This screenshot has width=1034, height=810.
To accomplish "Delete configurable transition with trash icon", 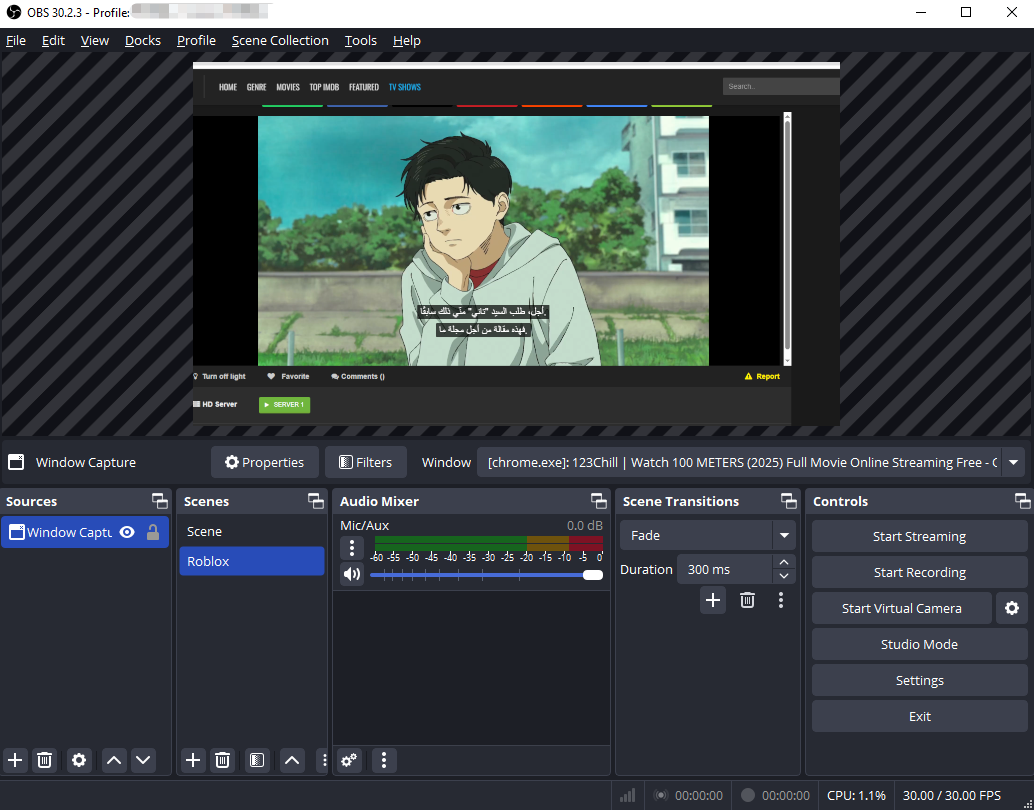I will [x=747, y=600].
